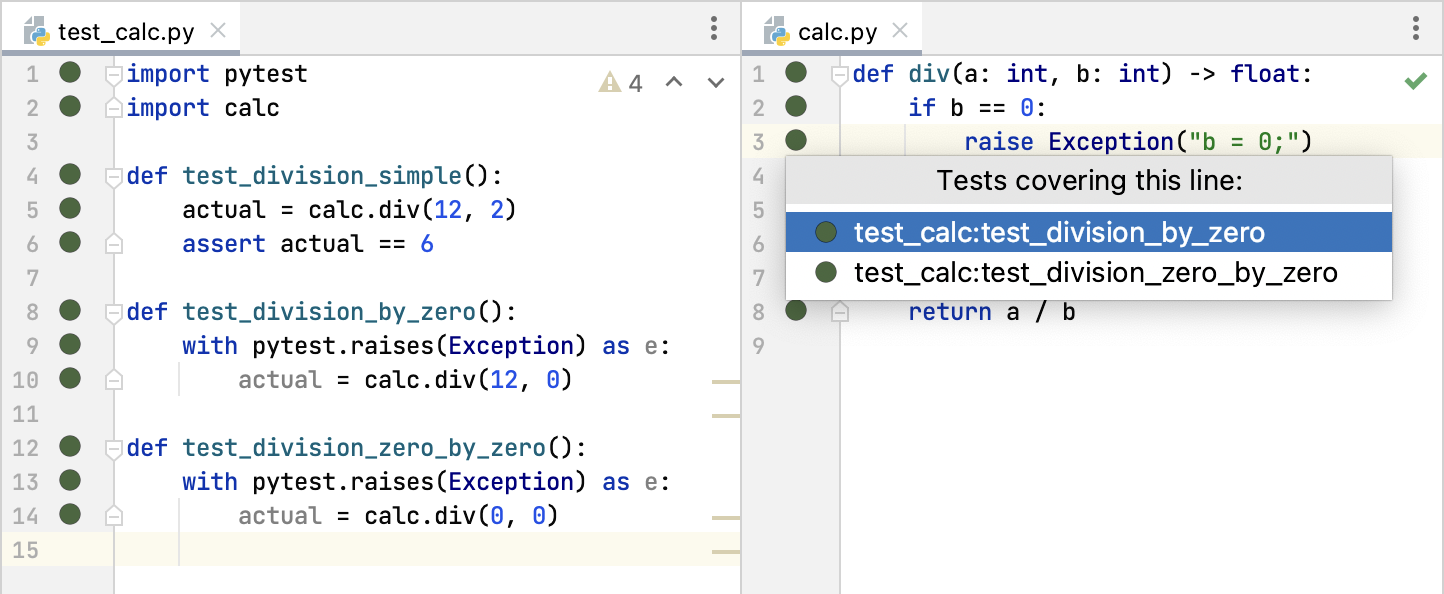Click coverage marker on calc.py line 1
The height and width of the screenshot is (594, 1444).
796,72
